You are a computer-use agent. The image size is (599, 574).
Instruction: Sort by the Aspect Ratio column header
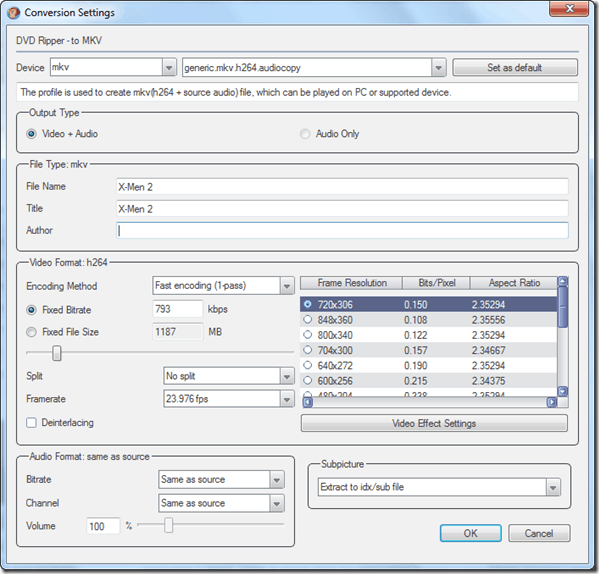click(514, 283)
